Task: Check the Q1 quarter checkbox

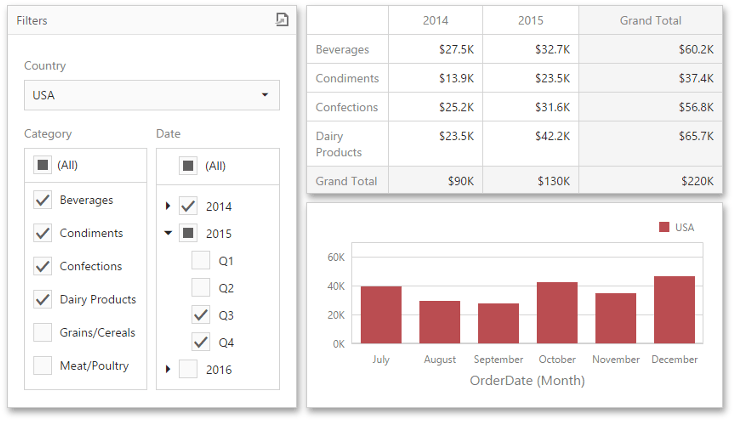Action: coord(201,261)
